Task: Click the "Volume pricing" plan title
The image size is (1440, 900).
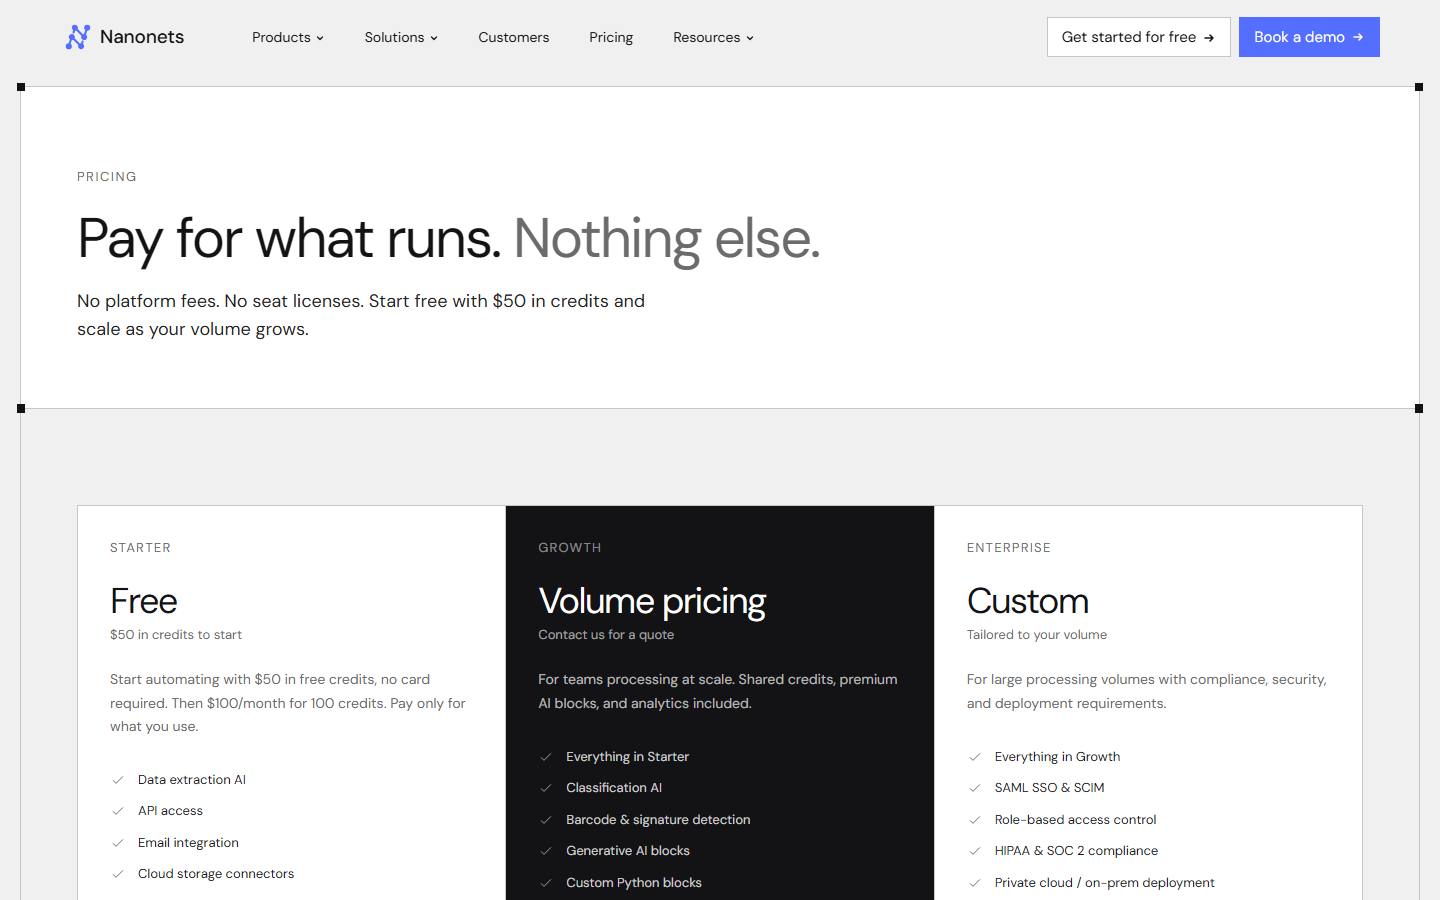Action: [652, 601]
